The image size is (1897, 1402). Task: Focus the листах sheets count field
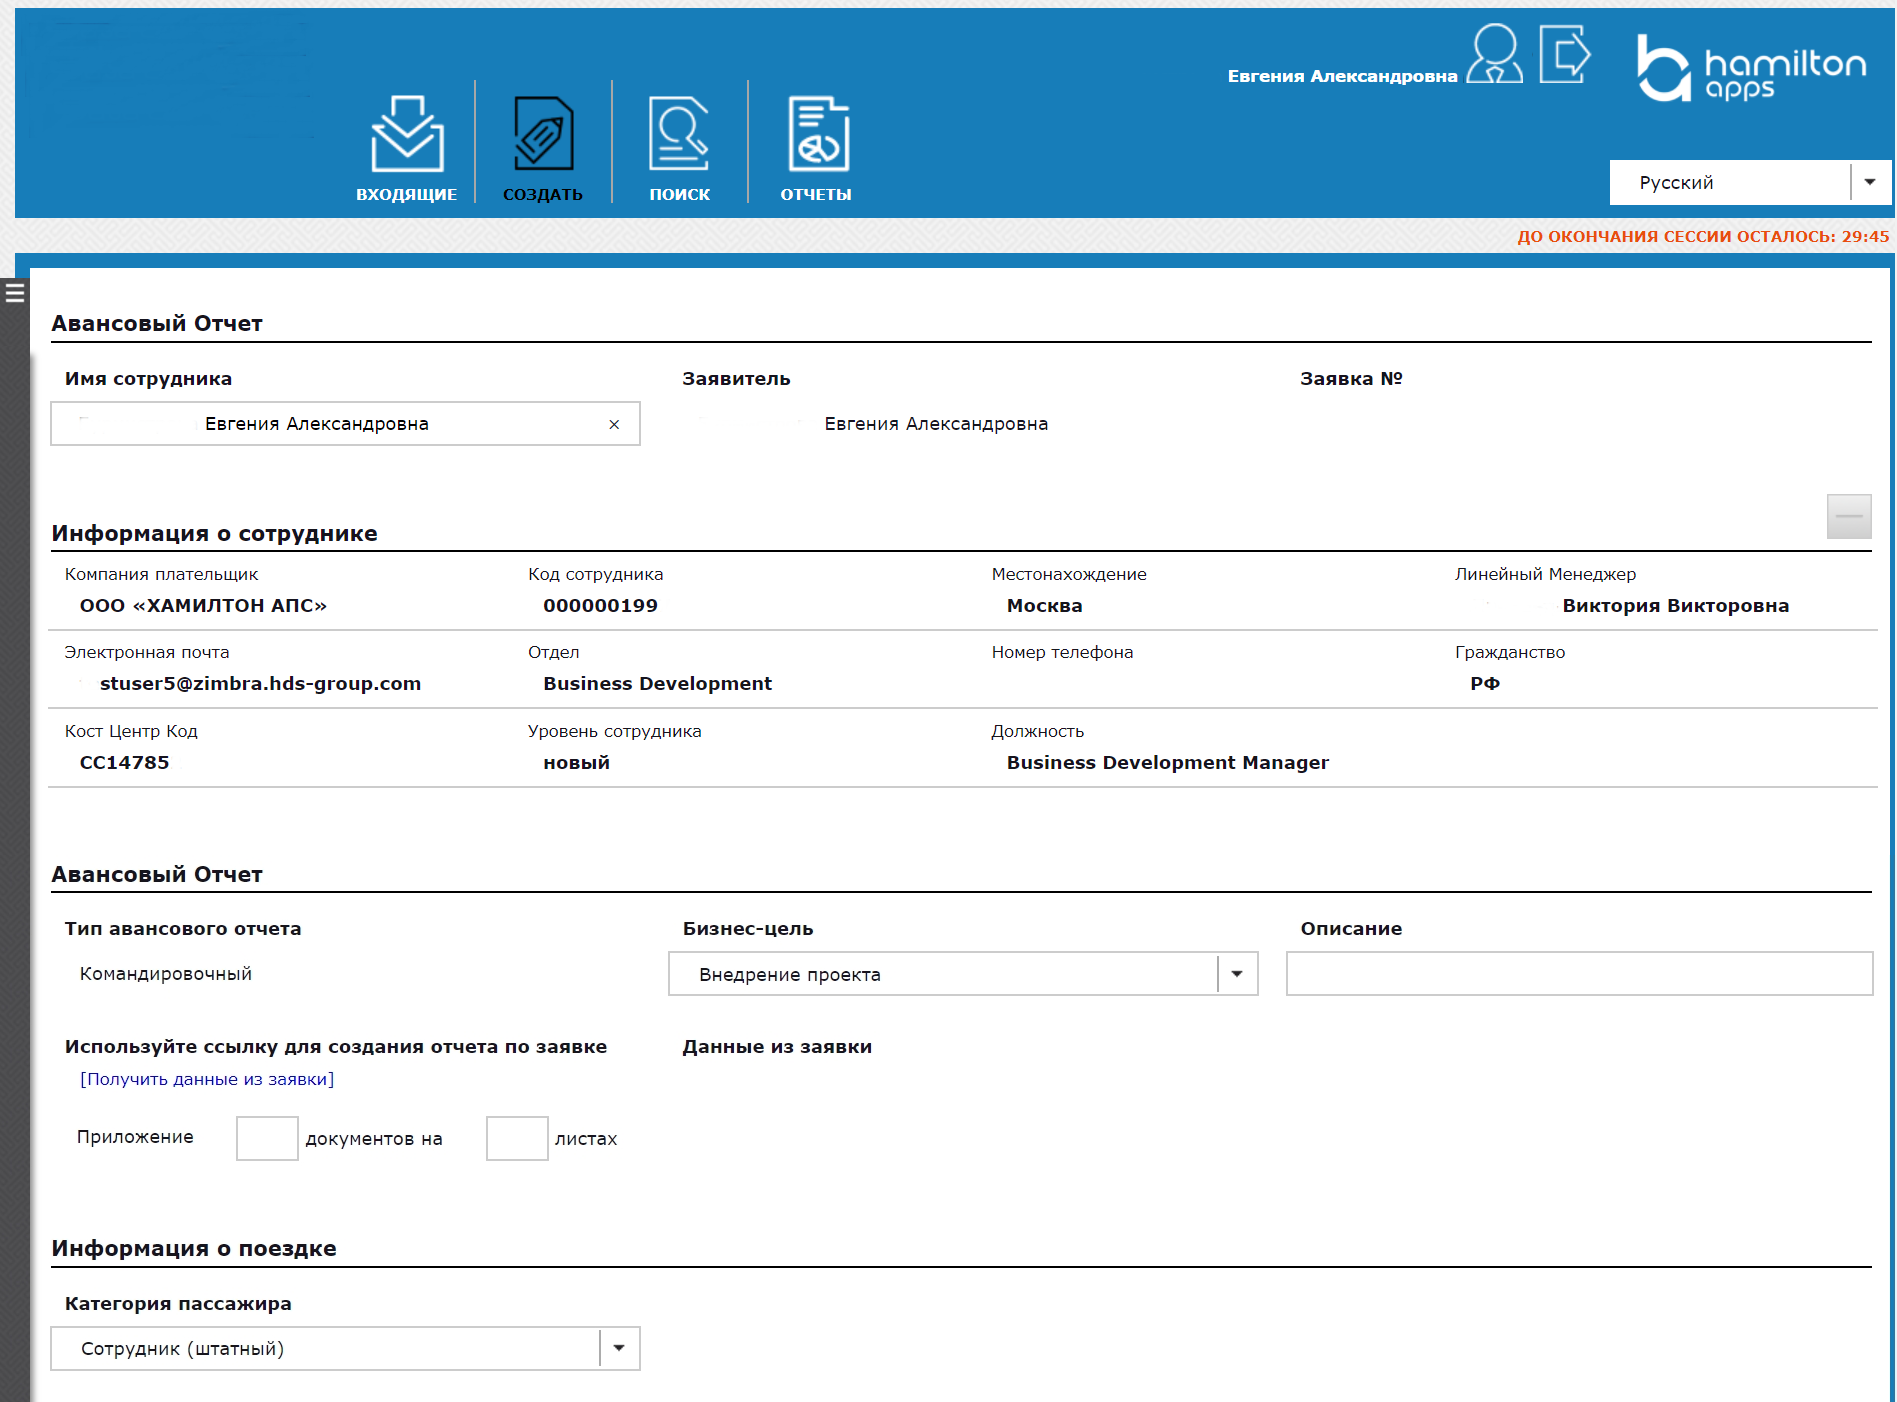(x=517, y=1139)
